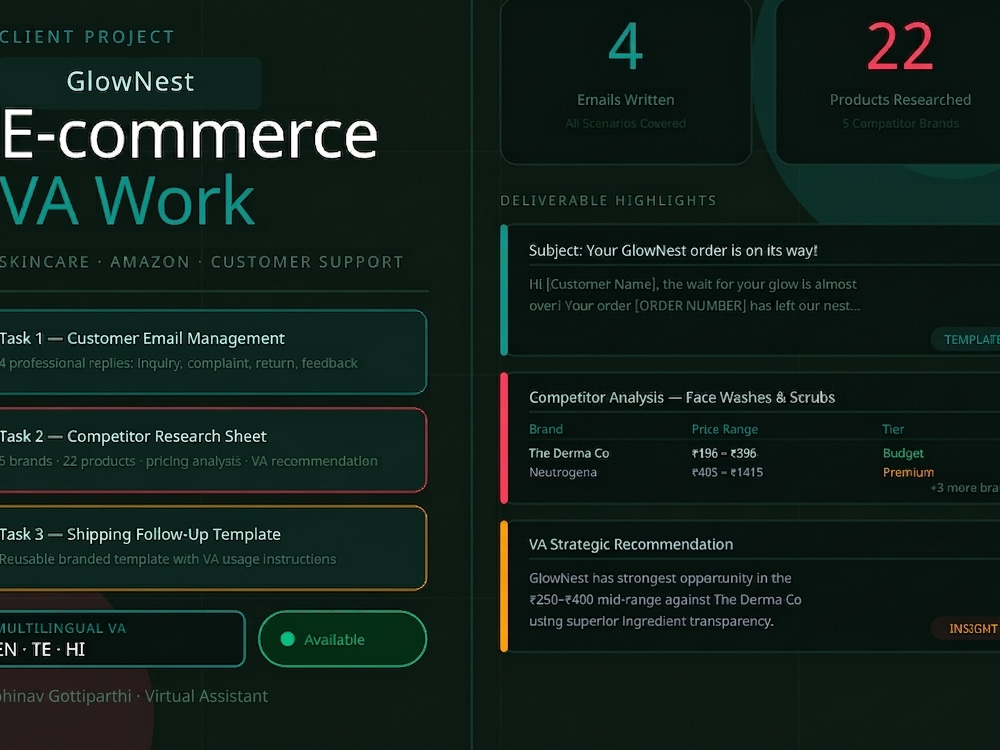Click the orange 'Premium' tier label
Image resolution: width=1000 pixels, height=750 pixels.
(908, 473)
